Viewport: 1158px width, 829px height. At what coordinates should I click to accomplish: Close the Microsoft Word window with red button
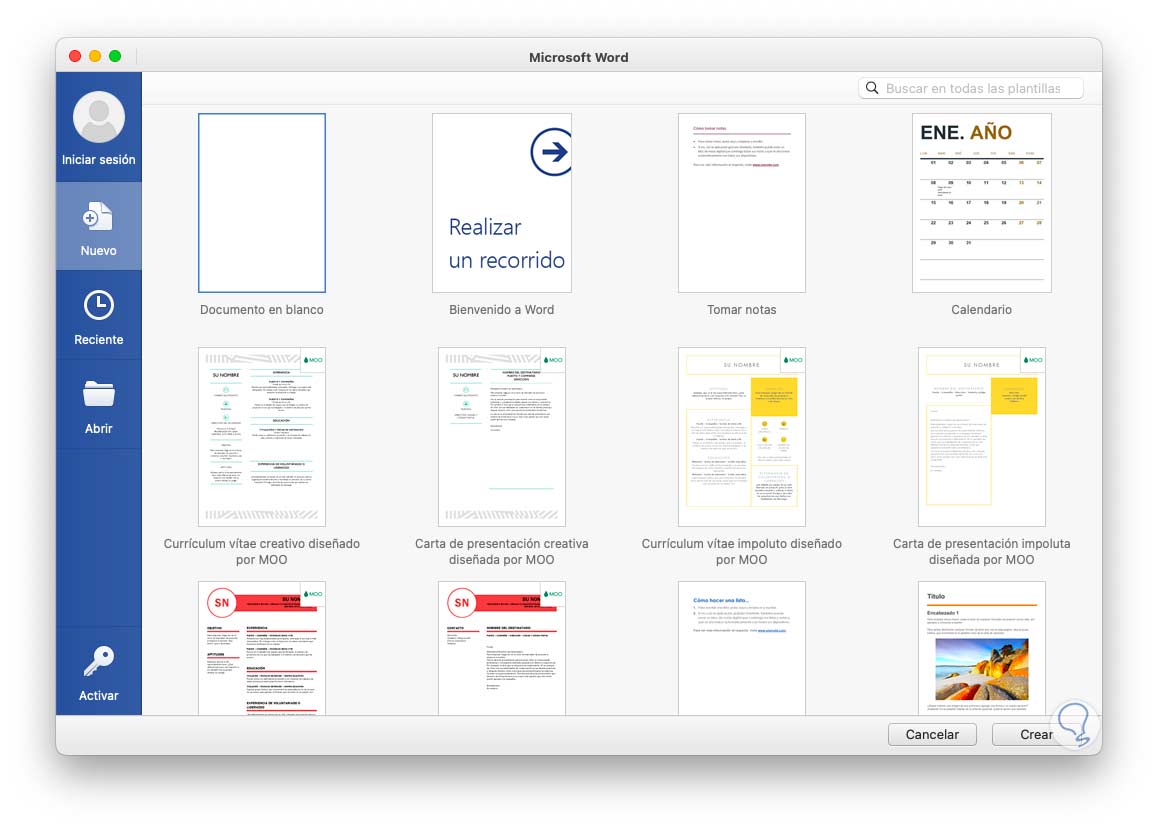[75, 56]
